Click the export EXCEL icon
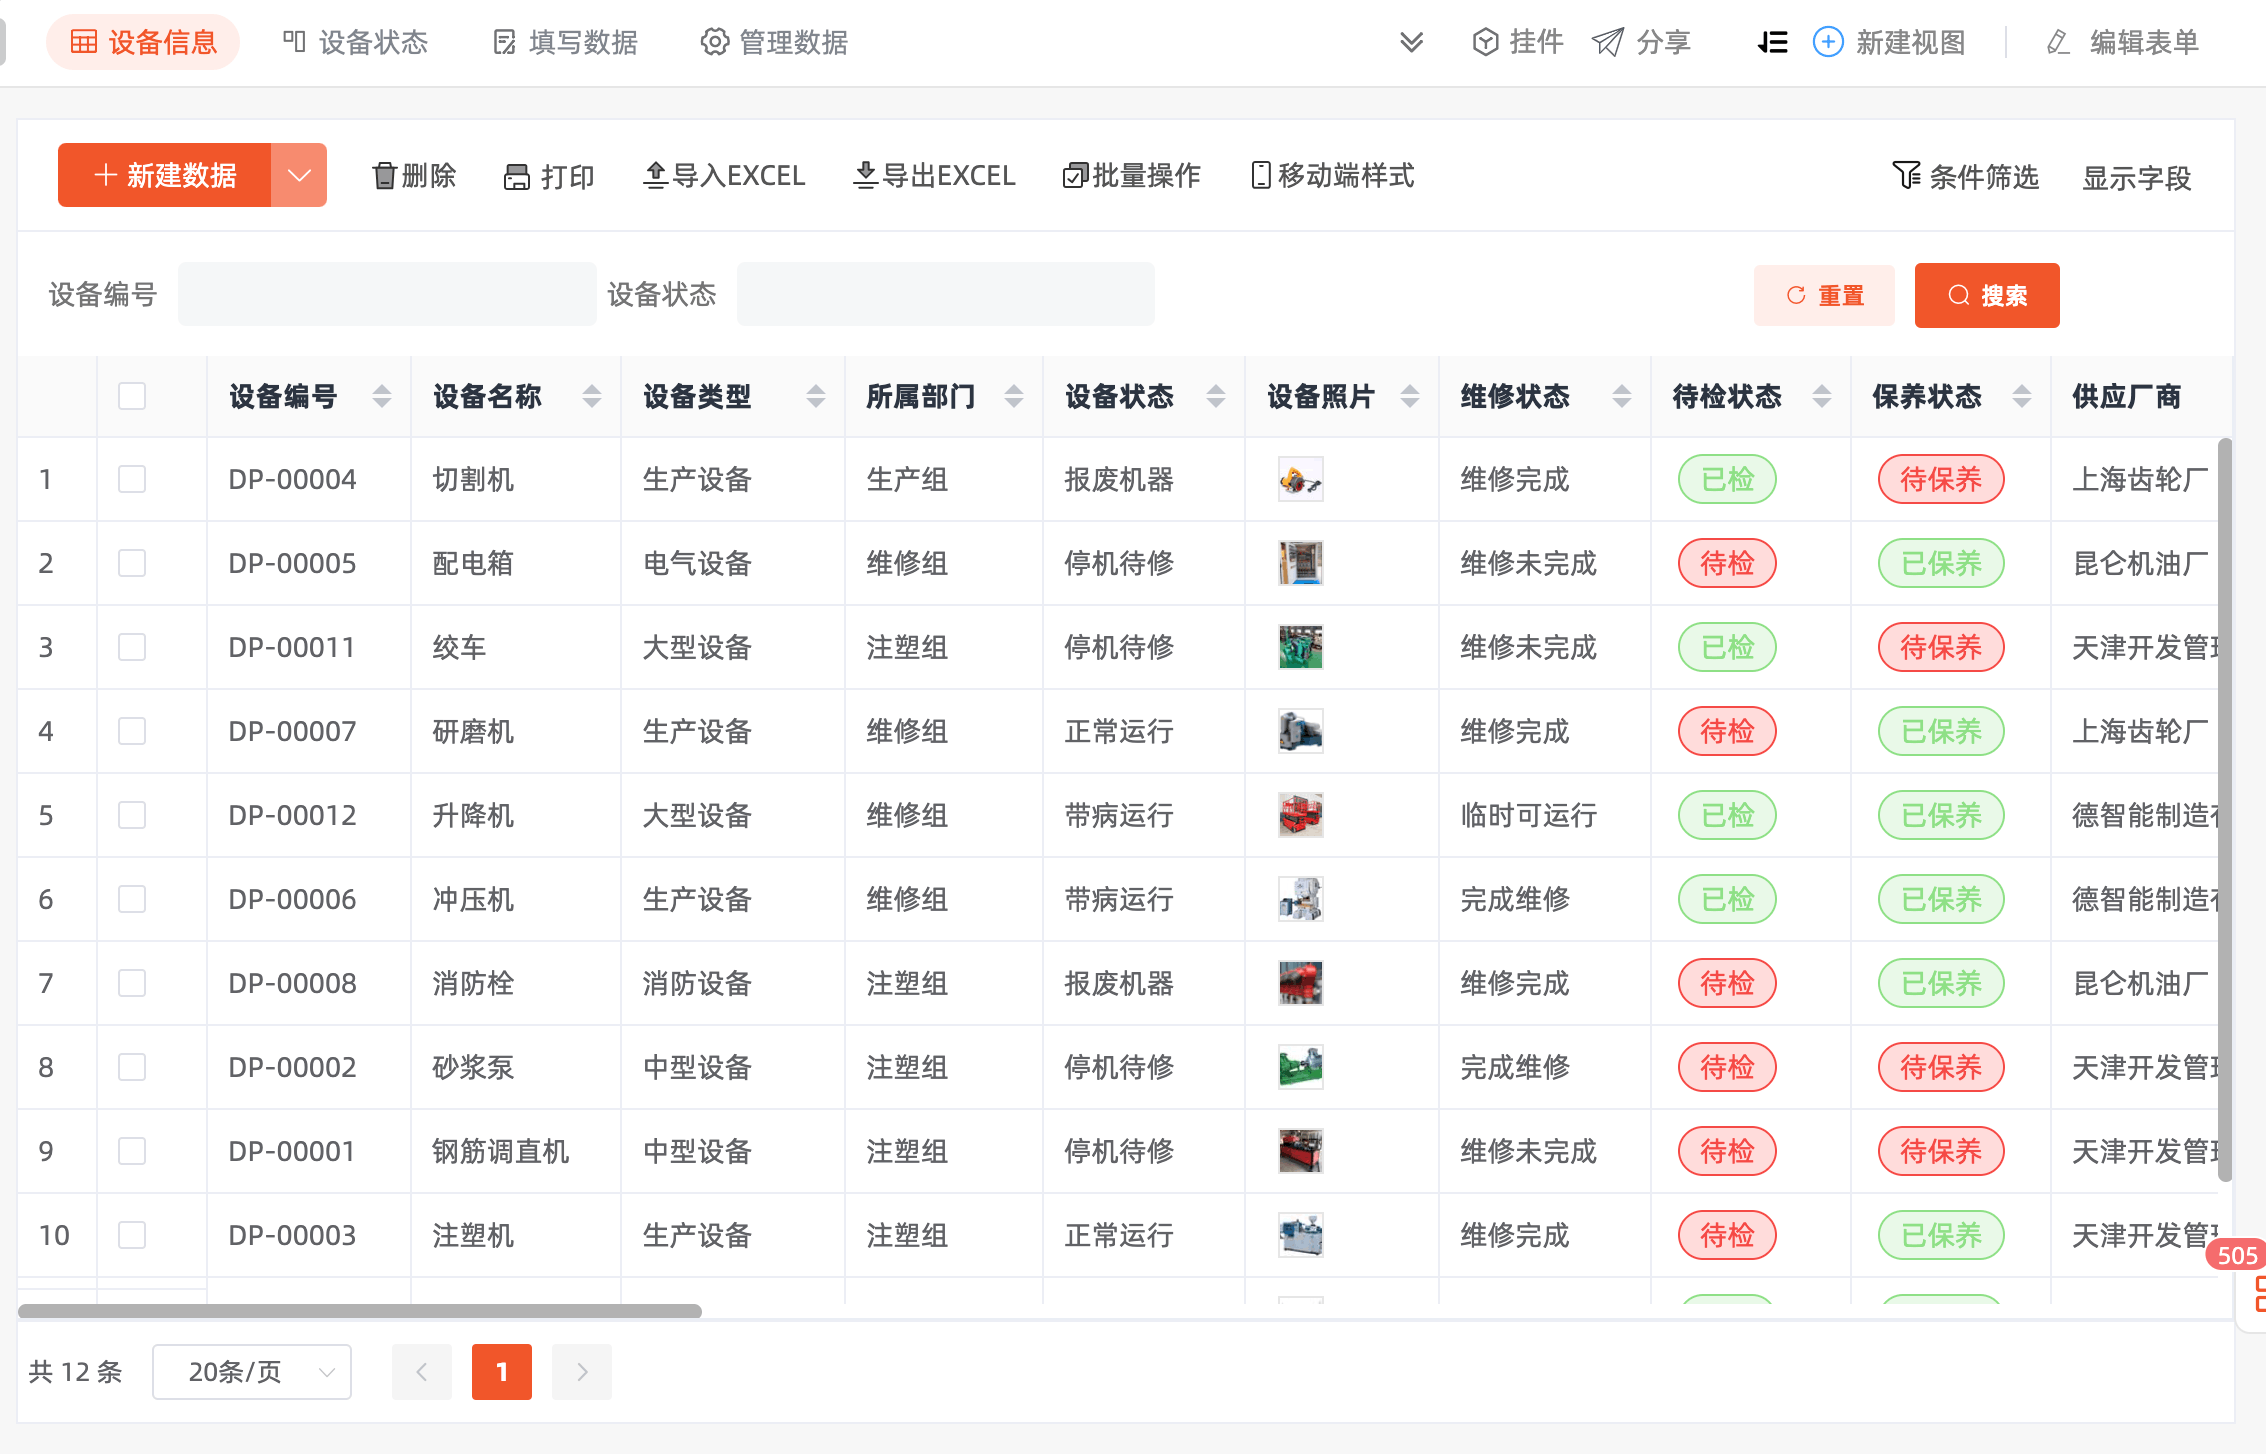Screen dimensions: 2266x1454 point(865,176)
